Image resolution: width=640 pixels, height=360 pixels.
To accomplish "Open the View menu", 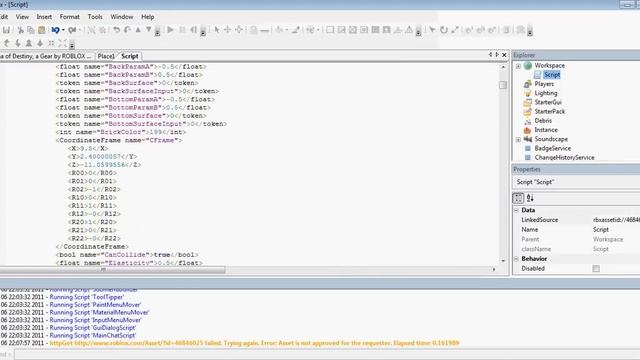I will [x=22, y=17].
